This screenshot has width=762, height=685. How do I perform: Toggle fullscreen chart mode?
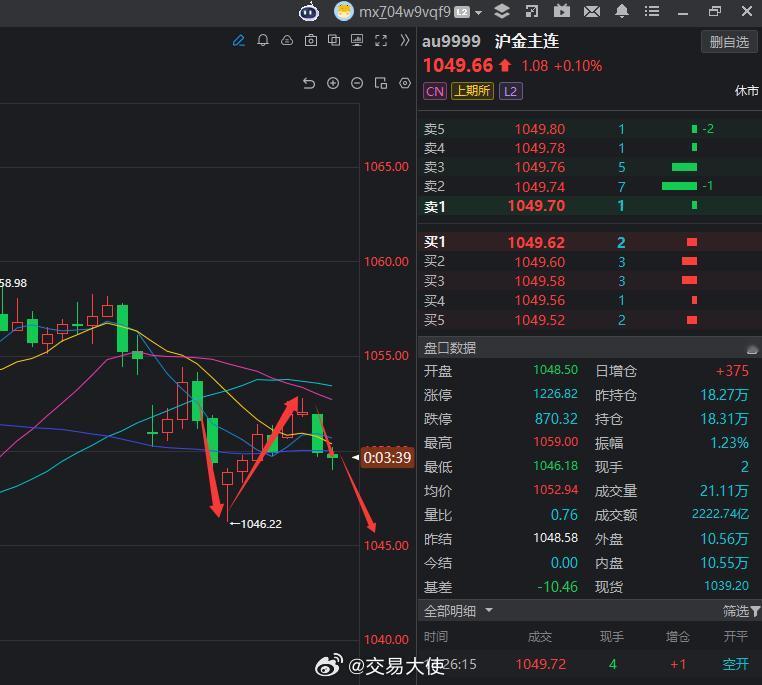click(381, 40)
